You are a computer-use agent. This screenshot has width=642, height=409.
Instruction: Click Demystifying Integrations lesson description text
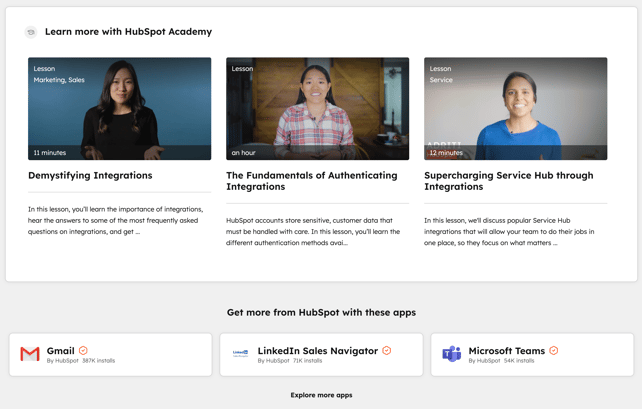click(115, 220)
